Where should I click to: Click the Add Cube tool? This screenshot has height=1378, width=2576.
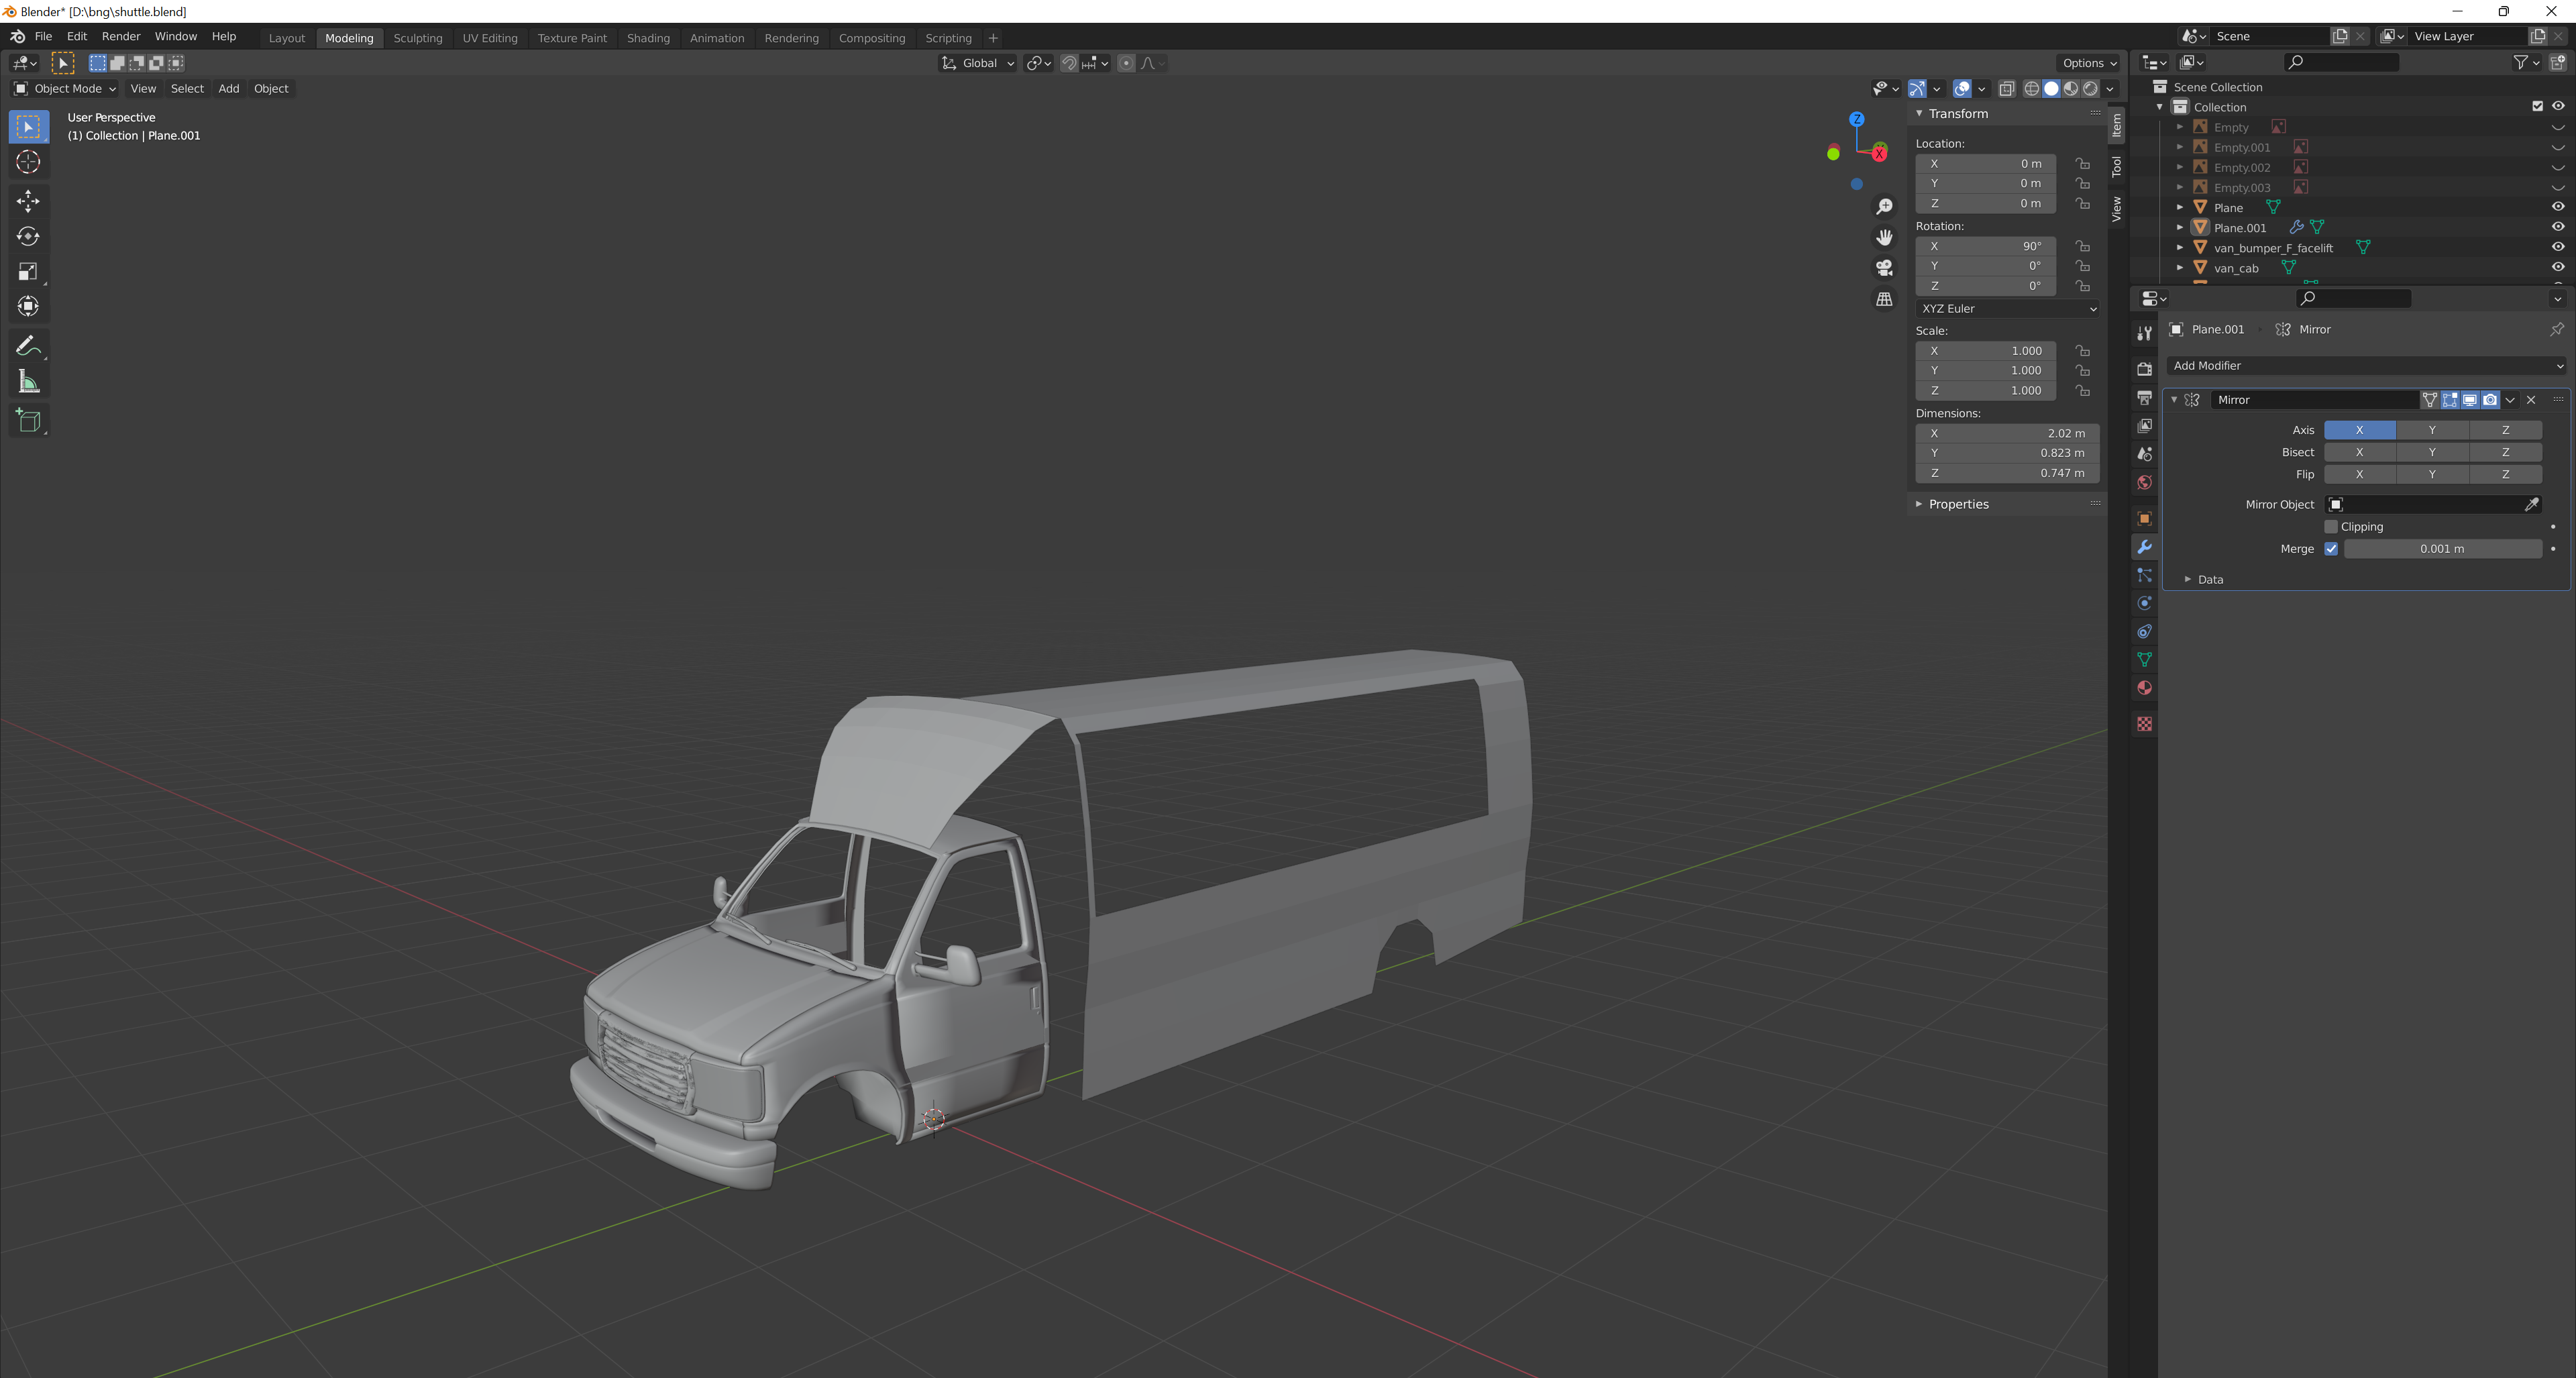pos(28,421)
